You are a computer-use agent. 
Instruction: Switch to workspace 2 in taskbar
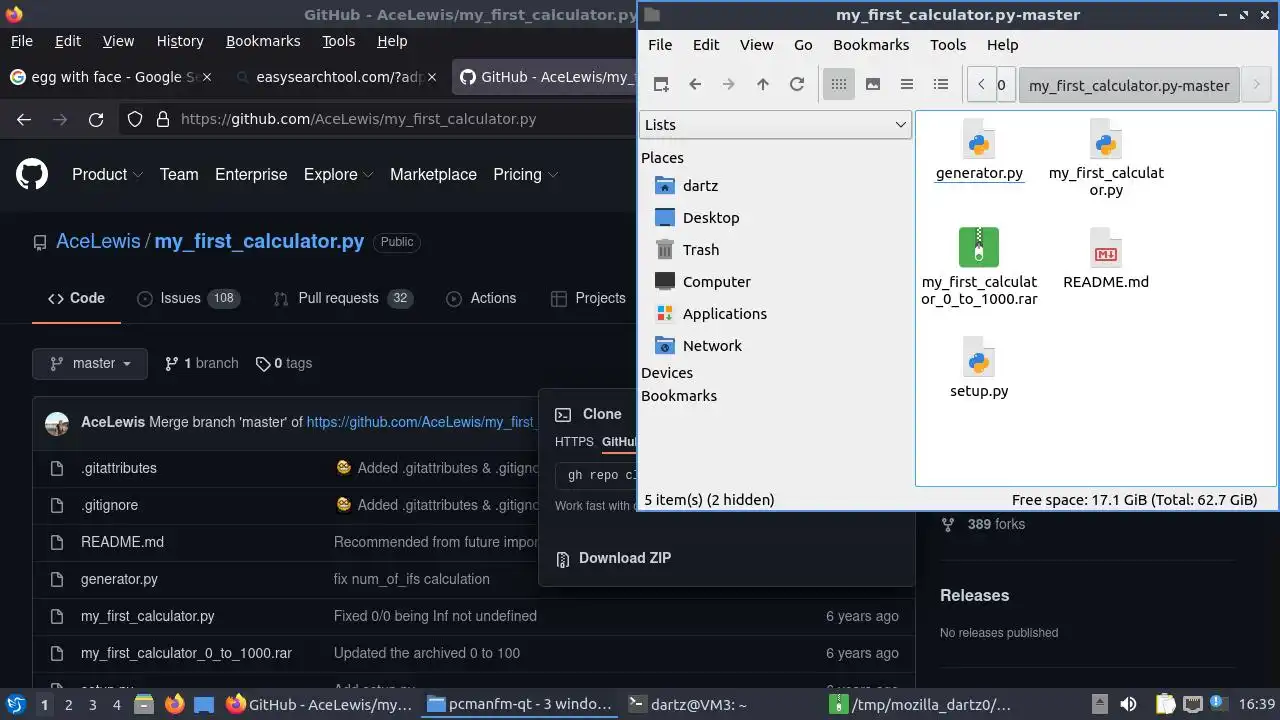(x=68, y=704)
